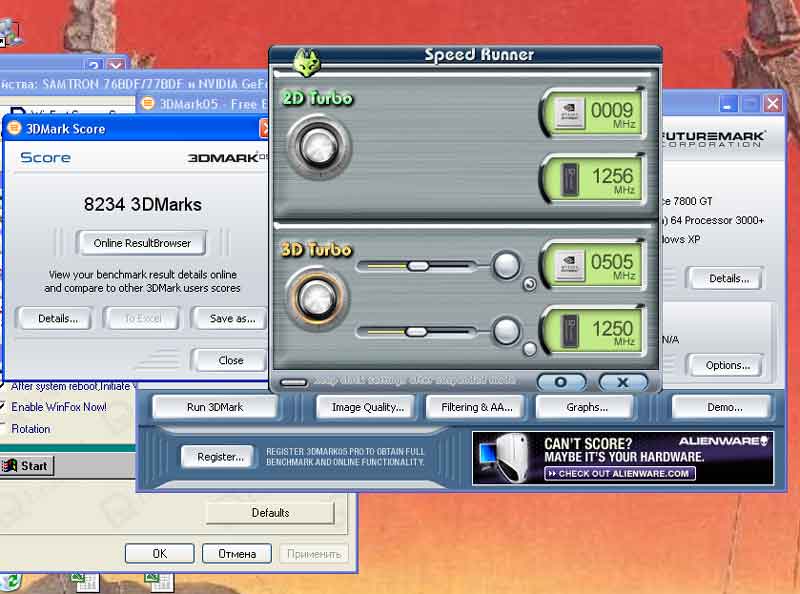Click the Применить button
The width and height of the screenshot is (800, 594).
(x=314, y=554)
